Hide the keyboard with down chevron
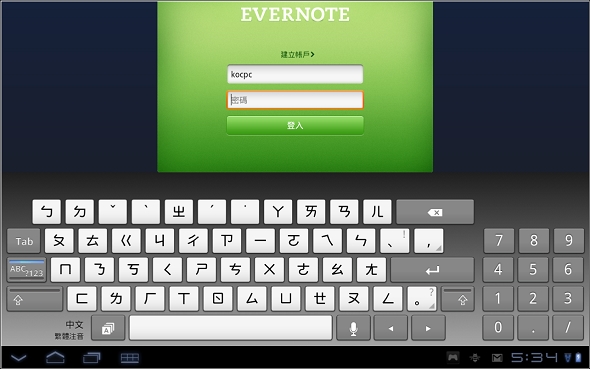Image resolution: width=590 pixels, height=369 pixels. pos(18,358)
